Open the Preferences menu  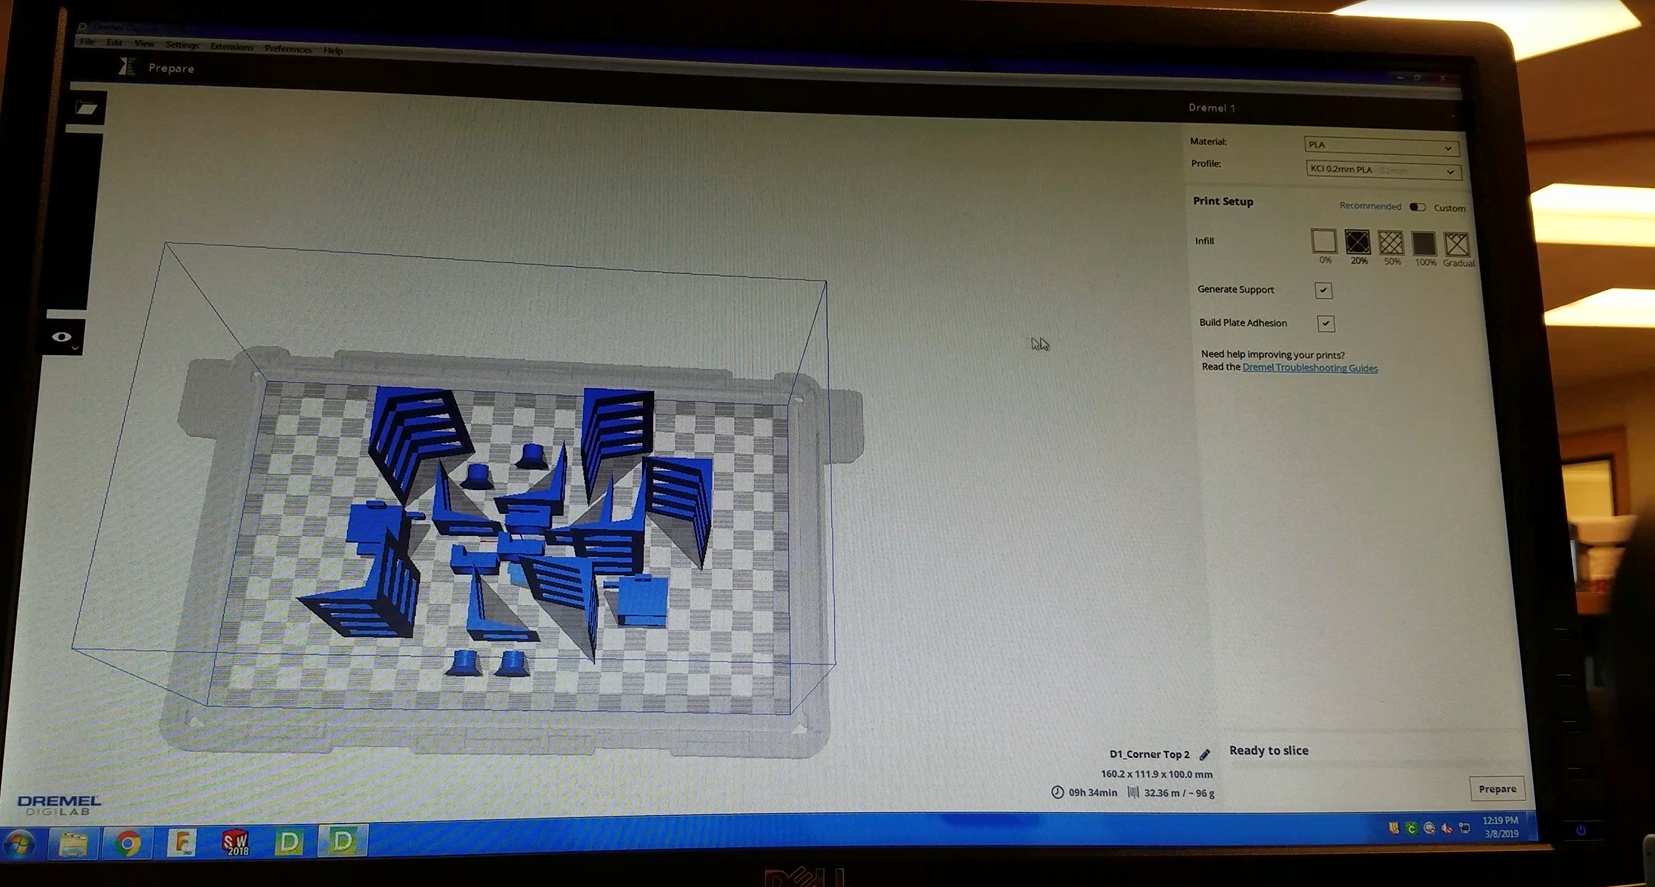click(x=288, y=49)
